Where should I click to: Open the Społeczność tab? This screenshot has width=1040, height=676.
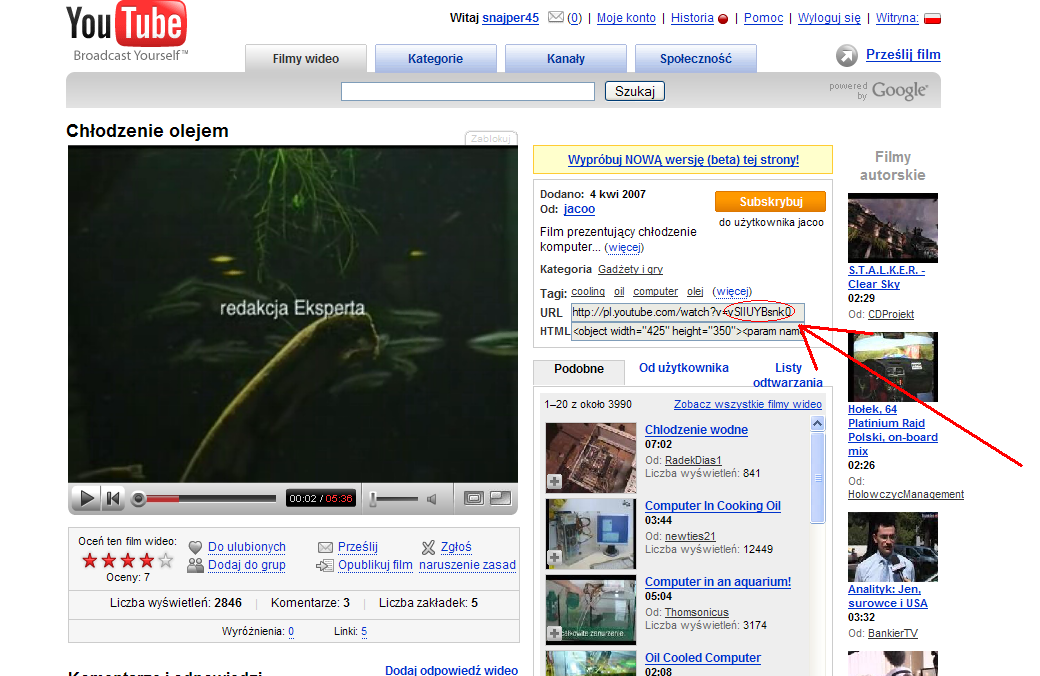click(x=696, y=58)
